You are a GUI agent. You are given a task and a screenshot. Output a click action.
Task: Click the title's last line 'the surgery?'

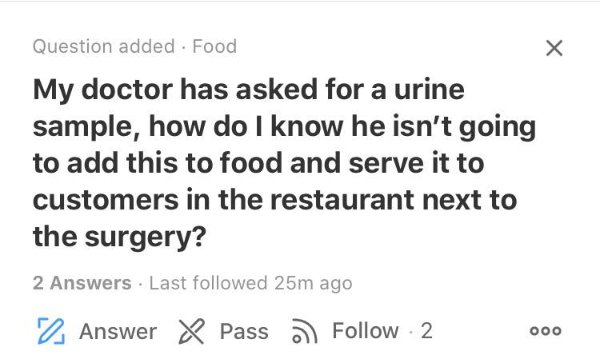[119, 237]
